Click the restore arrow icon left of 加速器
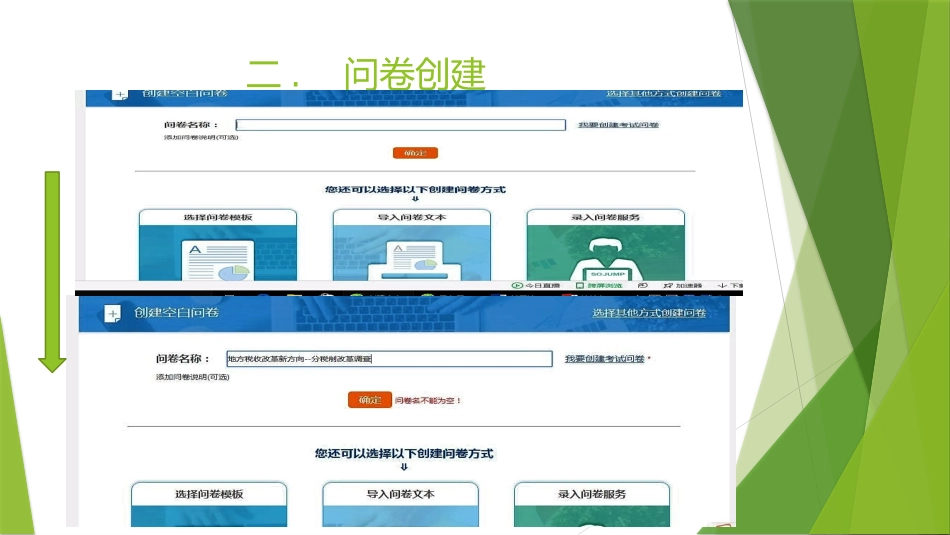The width and height of the screenshot is (950, 535). pos(643,285)
